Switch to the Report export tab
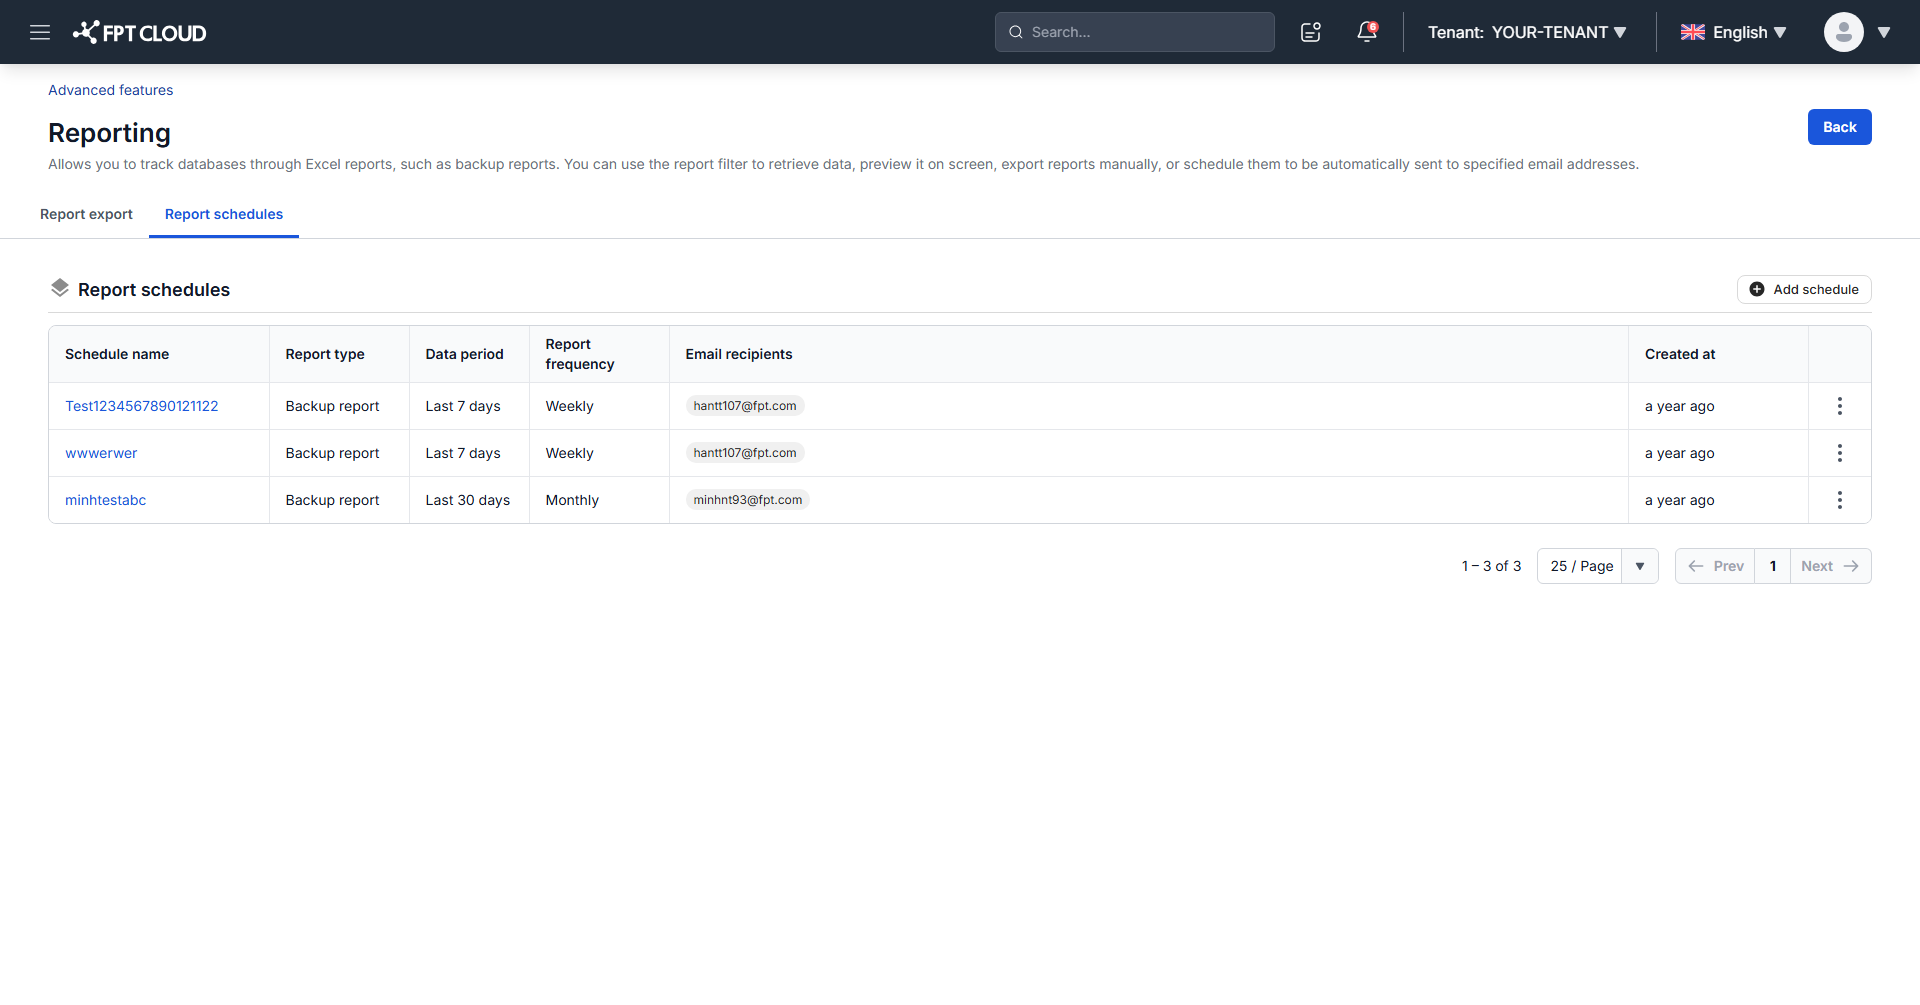Screen dimensions: 1920x1005 86,214
